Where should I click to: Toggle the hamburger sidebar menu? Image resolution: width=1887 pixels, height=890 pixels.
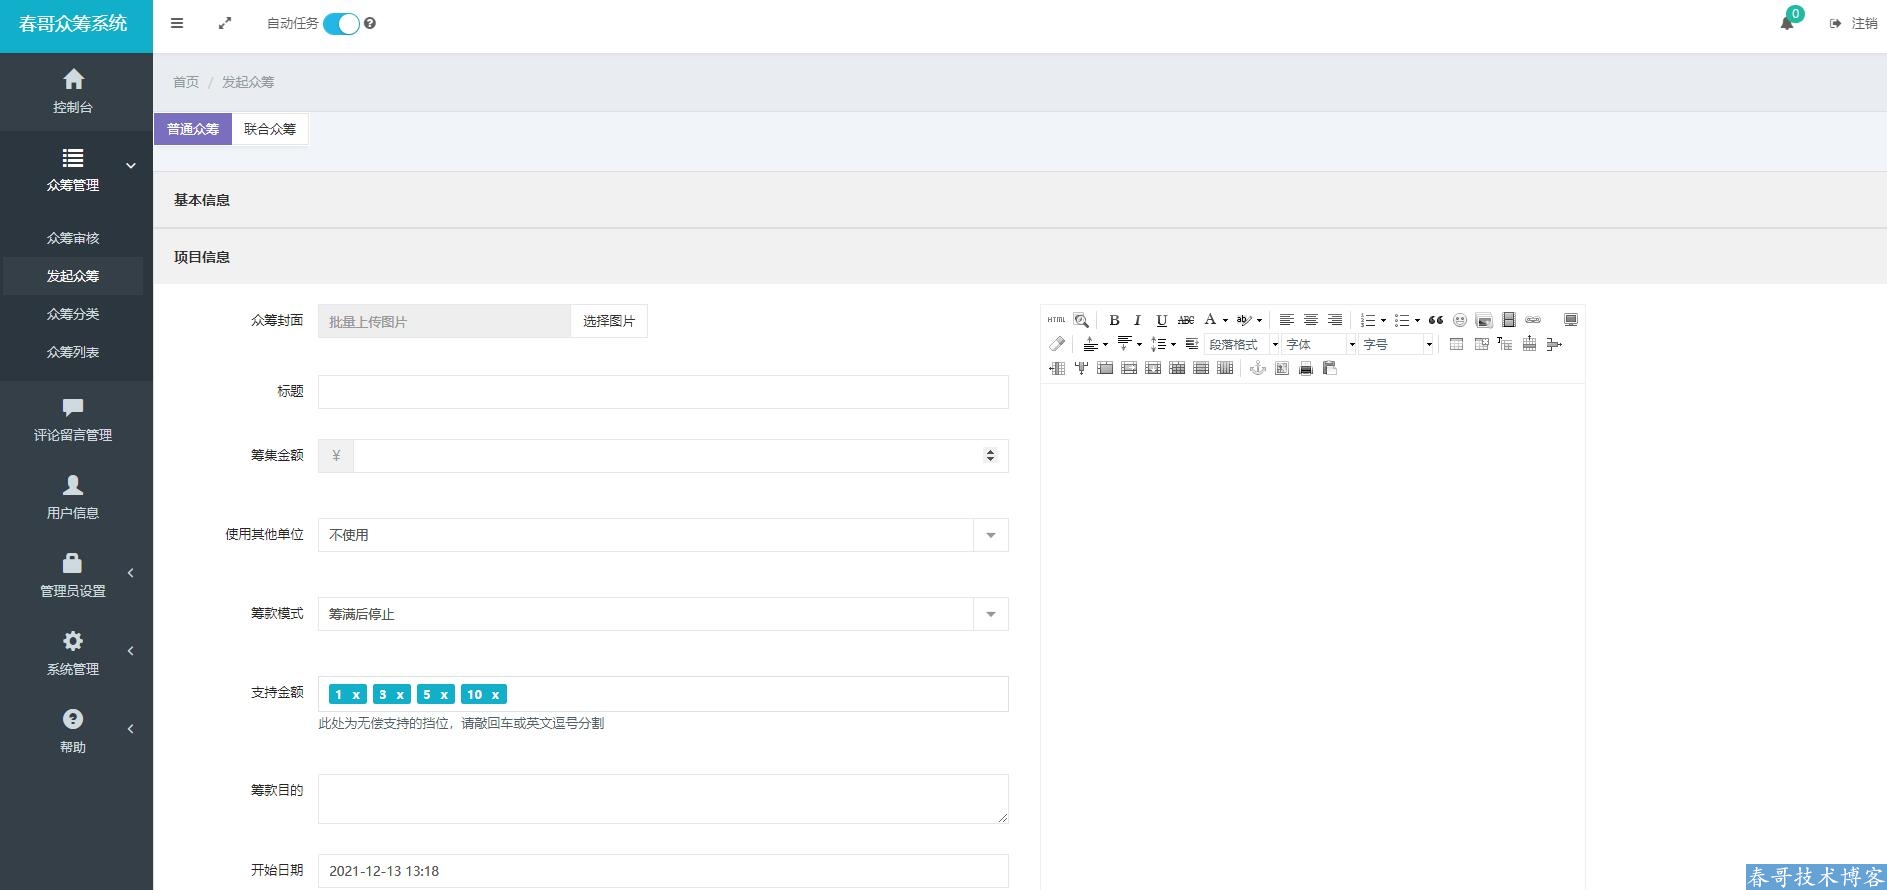point(177,23)
